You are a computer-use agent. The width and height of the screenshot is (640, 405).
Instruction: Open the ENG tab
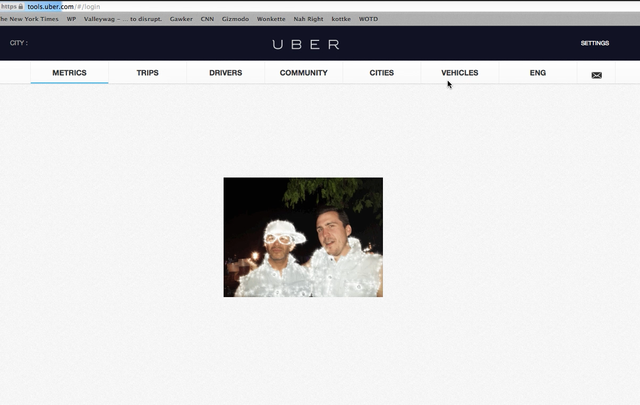click(538, 73)
